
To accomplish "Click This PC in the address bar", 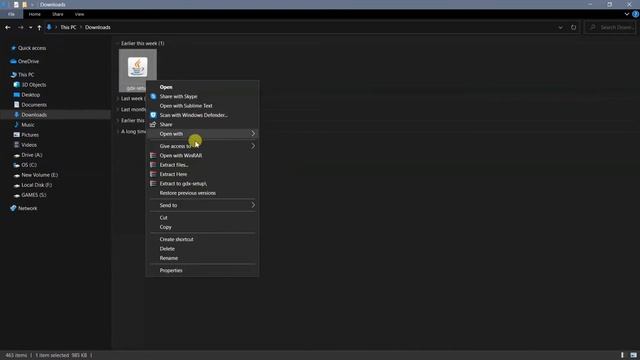I will [68, 27].
